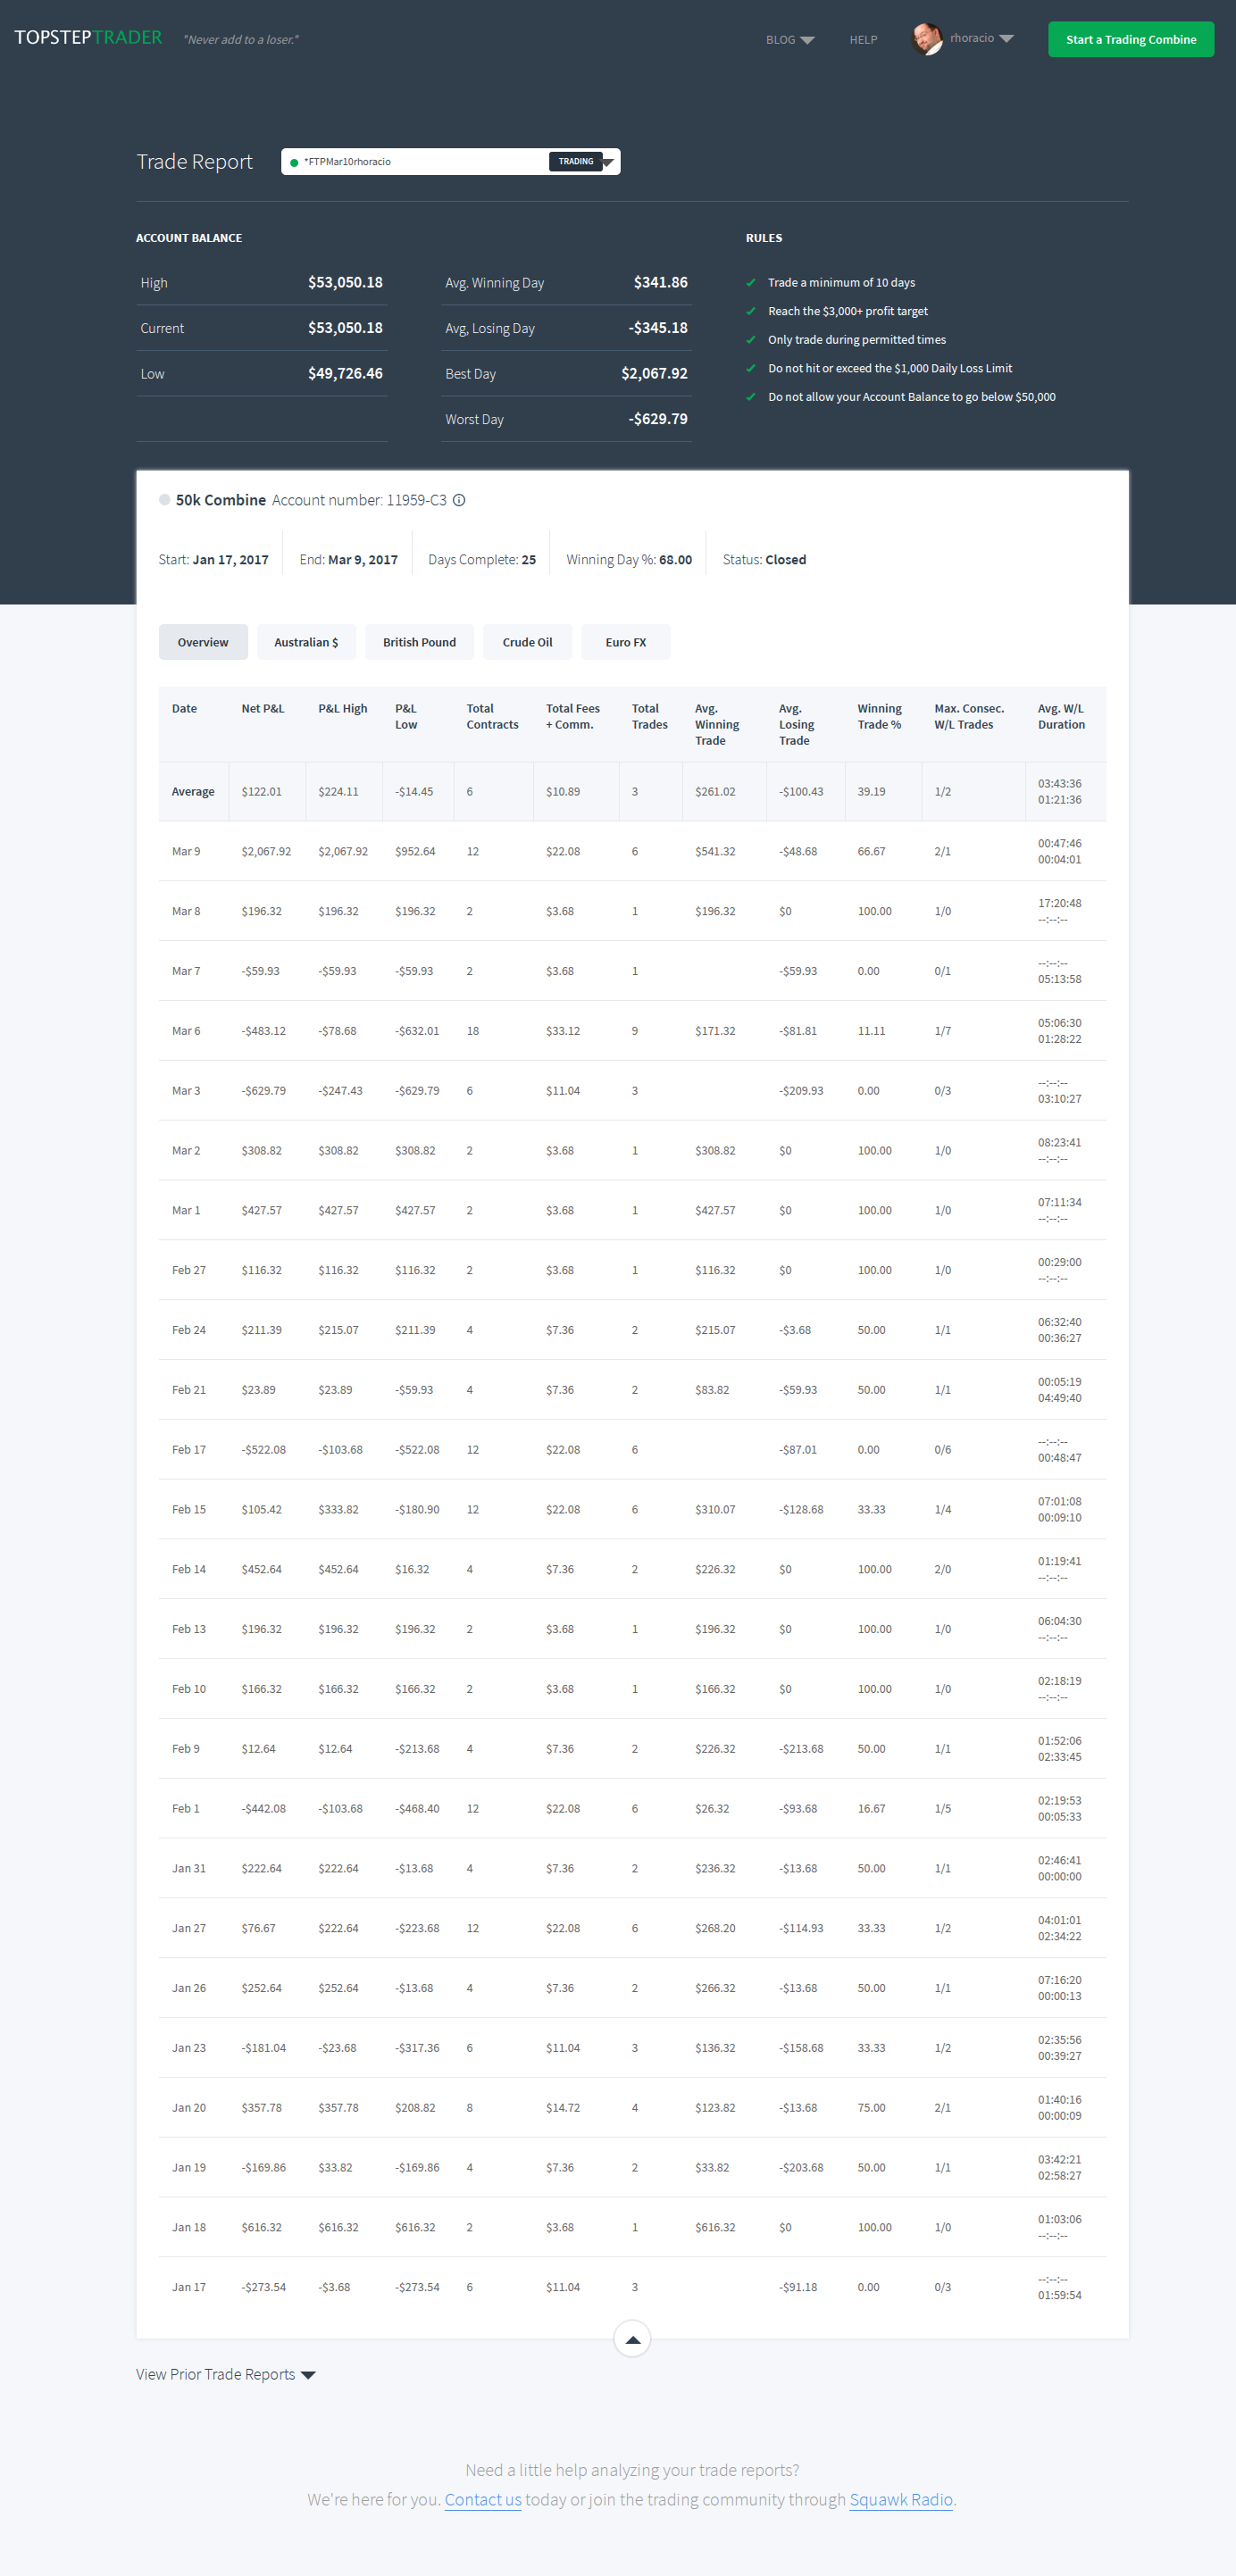
Task: Open the rhoracio profile avatar
Action: [927, 39]
